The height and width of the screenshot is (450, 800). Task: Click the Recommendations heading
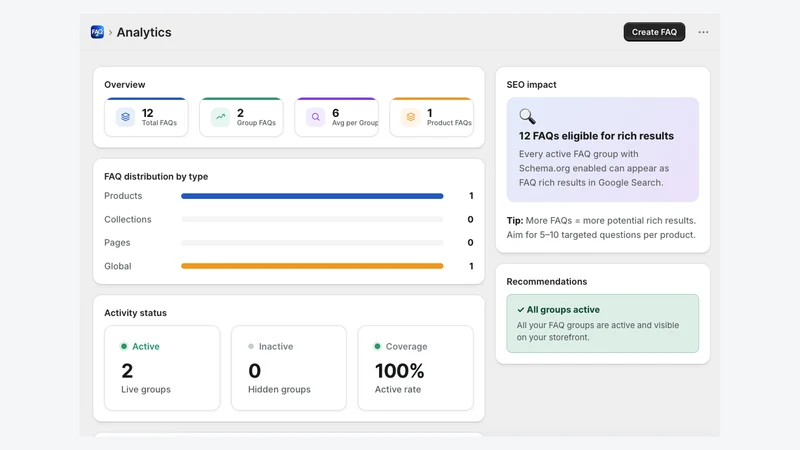tap(546, 282)
